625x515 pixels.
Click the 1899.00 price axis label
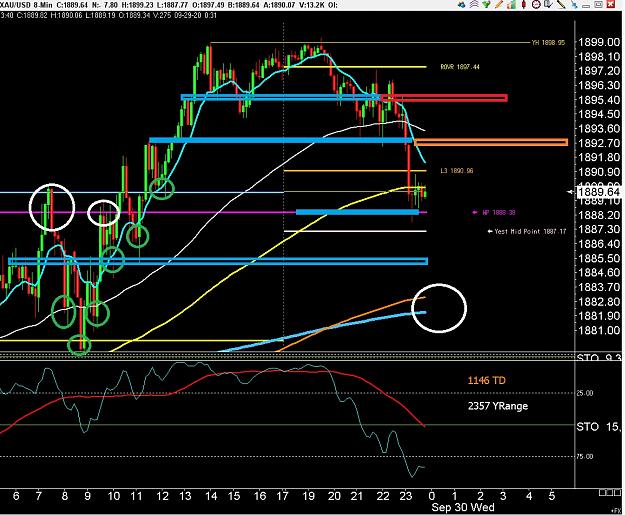pos(599,42)
